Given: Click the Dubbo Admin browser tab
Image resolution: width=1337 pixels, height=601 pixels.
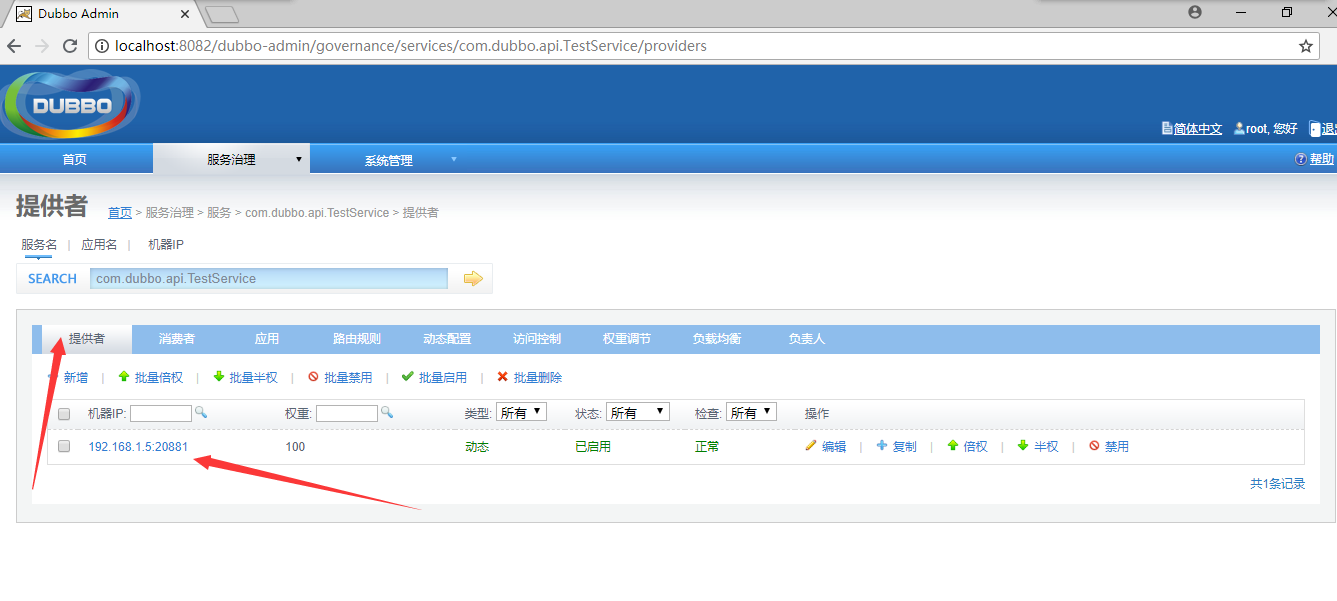Looking at the screenshot, I should point(100,13).
